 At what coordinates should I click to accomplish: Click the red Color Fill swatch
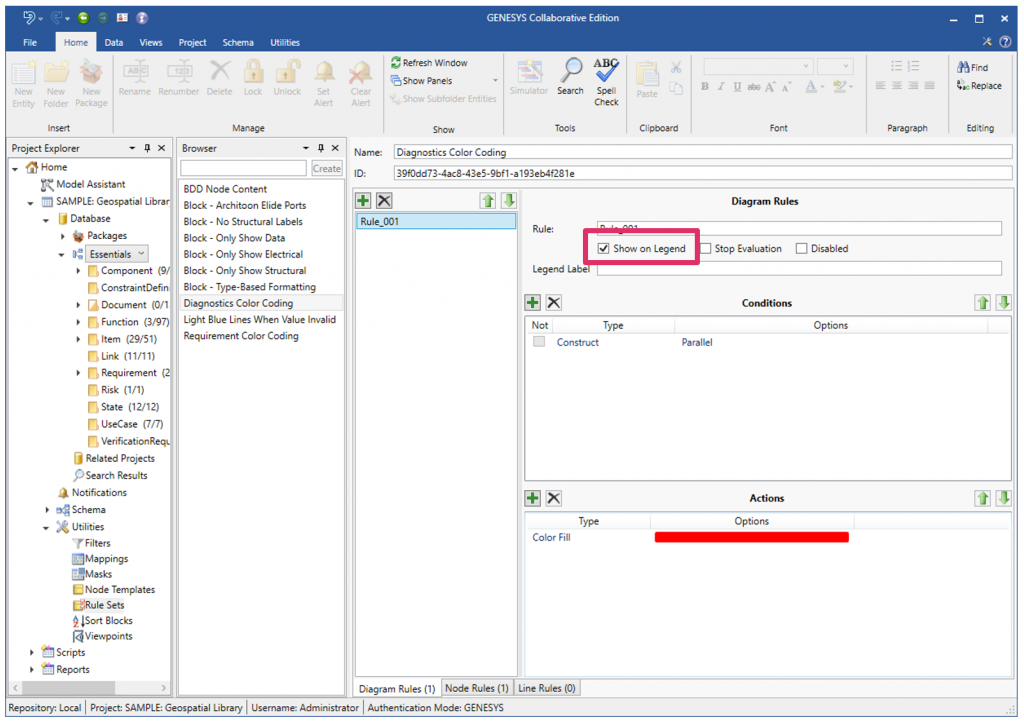pyautogui.click(x=752, y=537)
